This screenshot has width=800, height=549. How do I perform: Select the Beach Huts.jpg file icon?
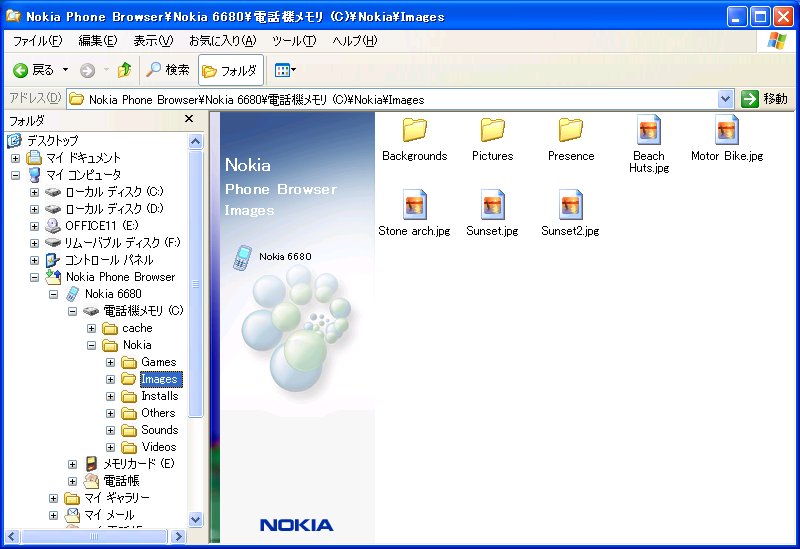[x=648, y=130]
